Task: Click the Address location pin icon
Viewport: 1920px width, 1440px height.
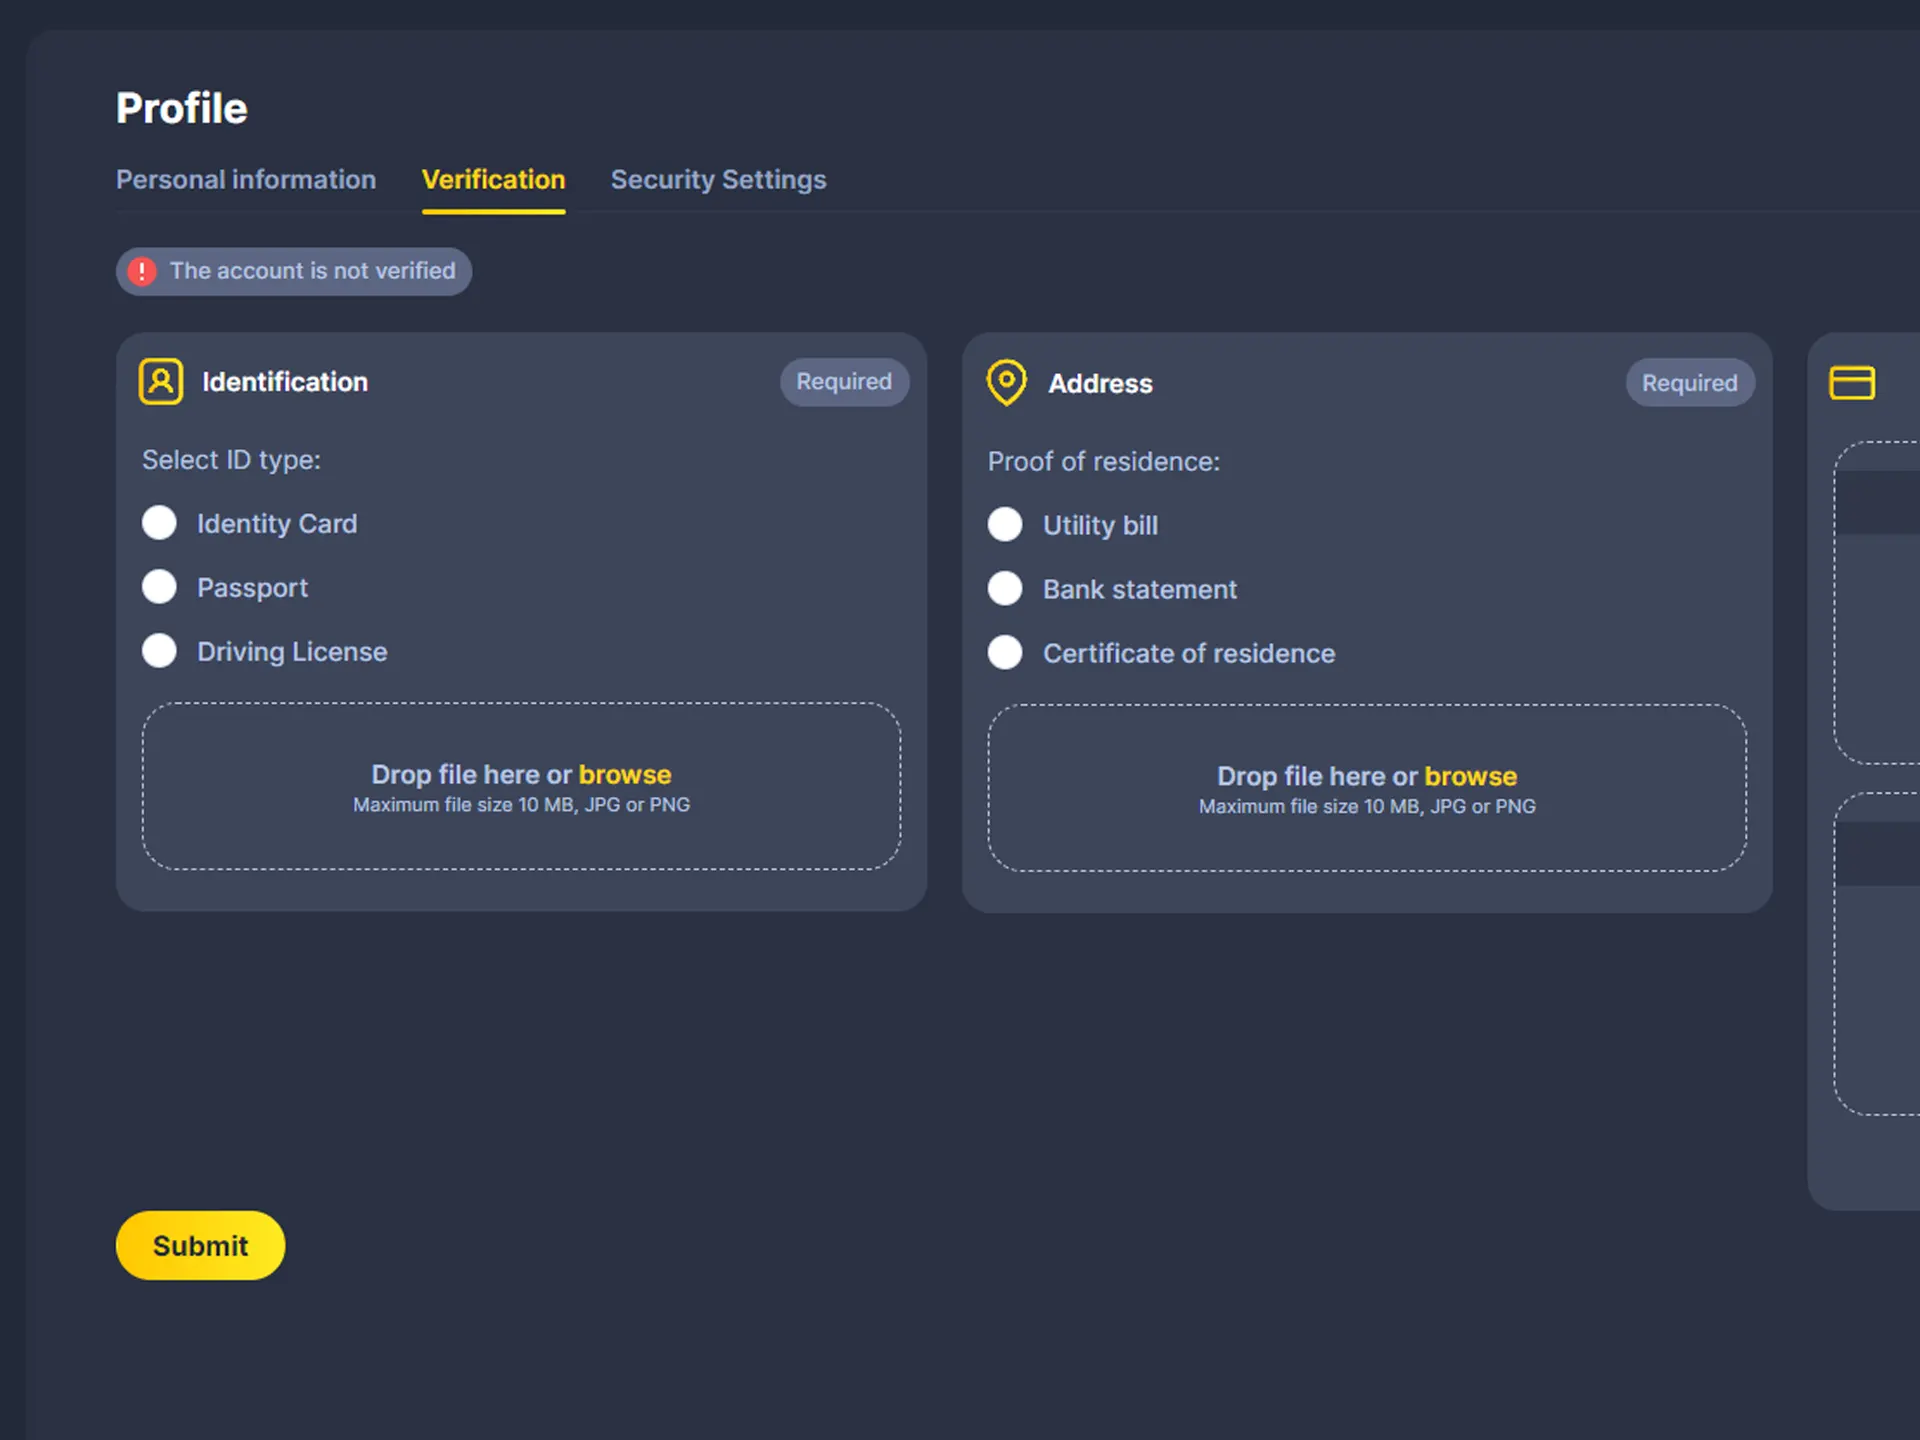Action: (x=1005, y=381)
